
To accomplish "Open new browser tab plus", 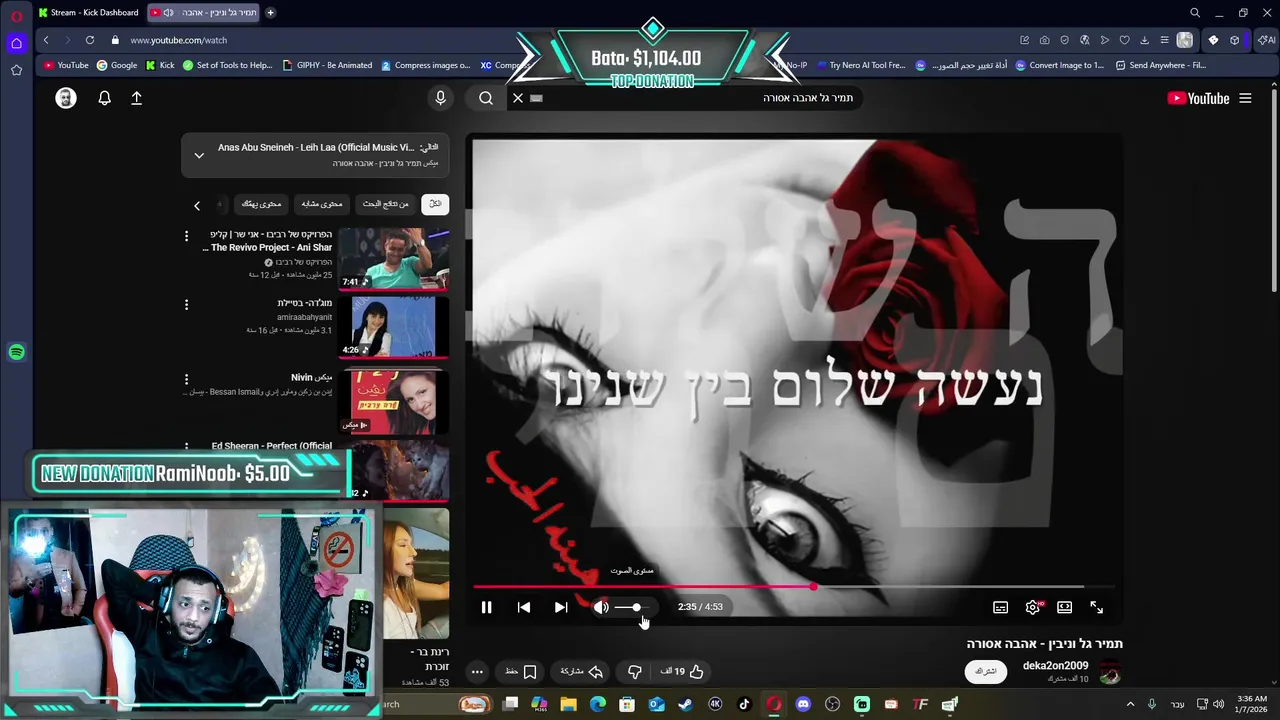I will 270,13.
